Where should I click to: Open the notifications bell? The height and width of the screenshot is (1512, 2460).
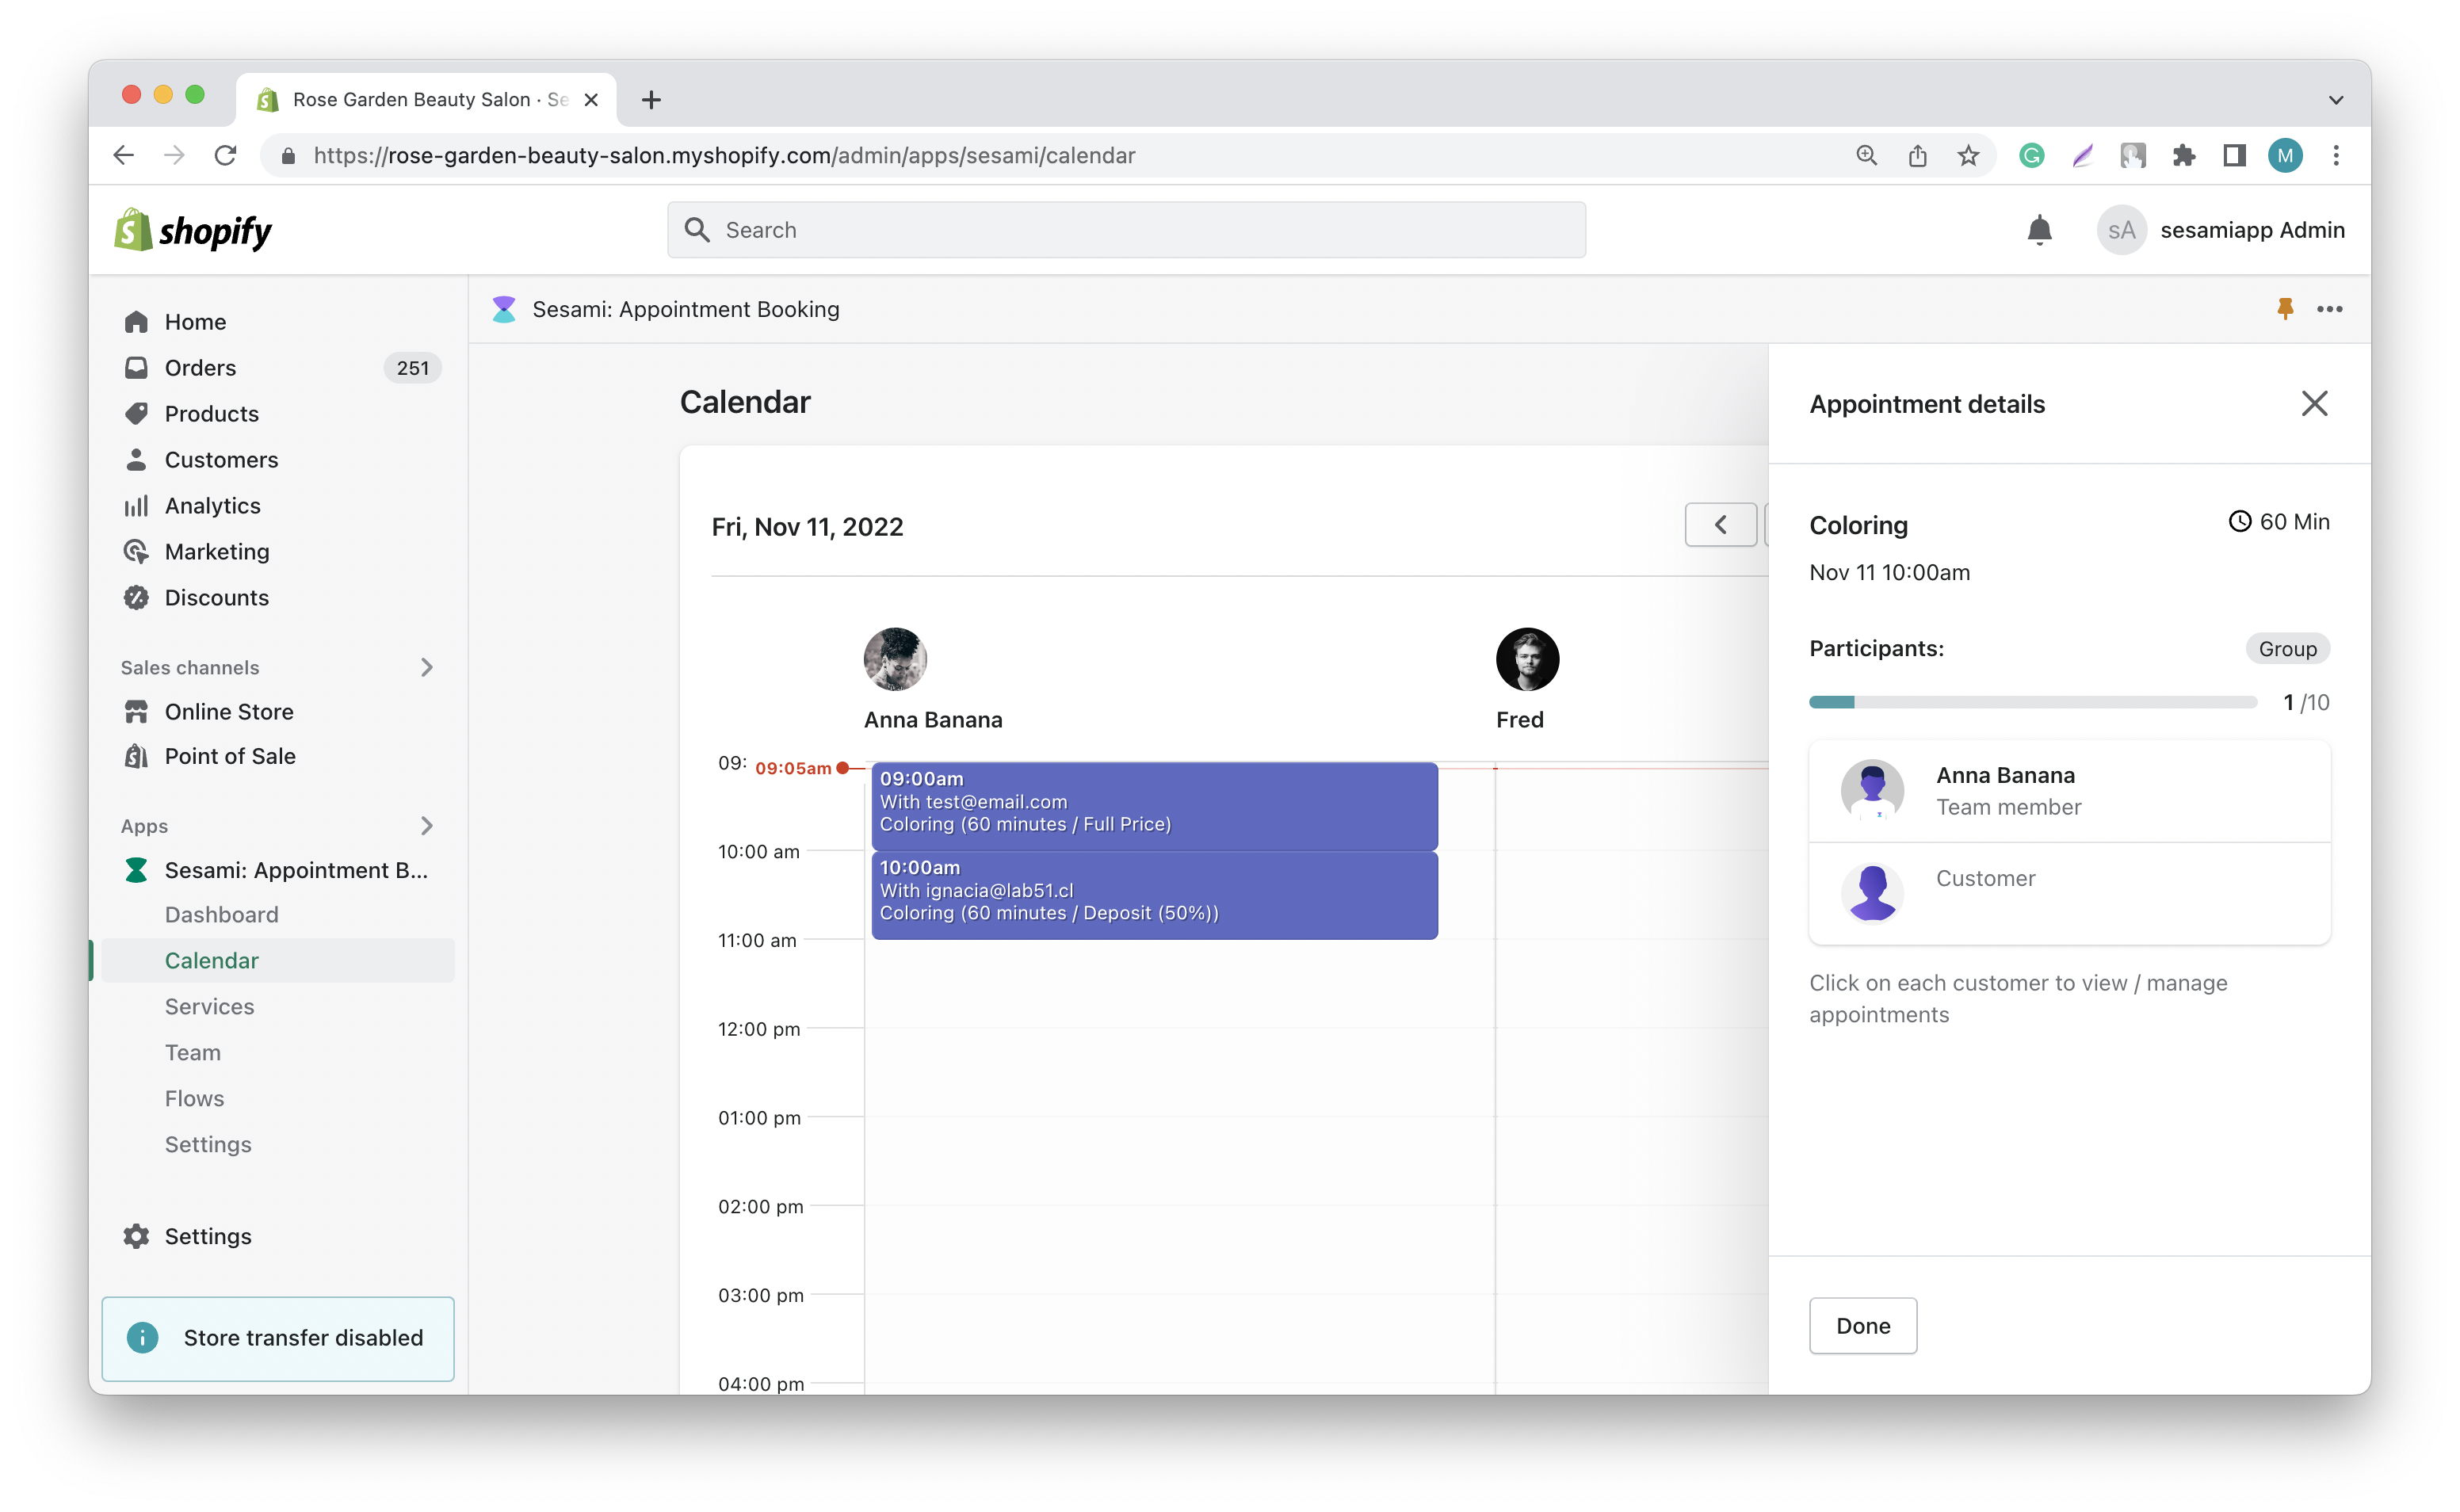[2039, 230]
